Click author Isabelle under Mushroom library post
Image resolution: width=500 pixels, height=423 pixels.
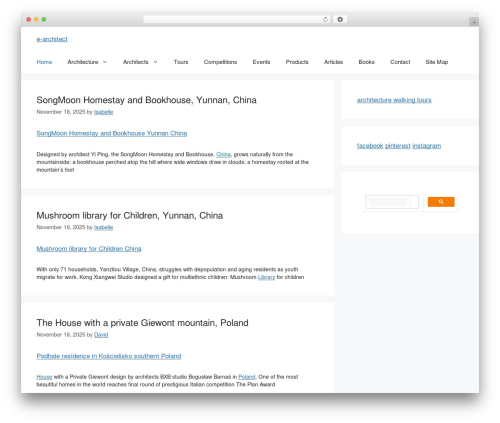click(x=104, y=227)
